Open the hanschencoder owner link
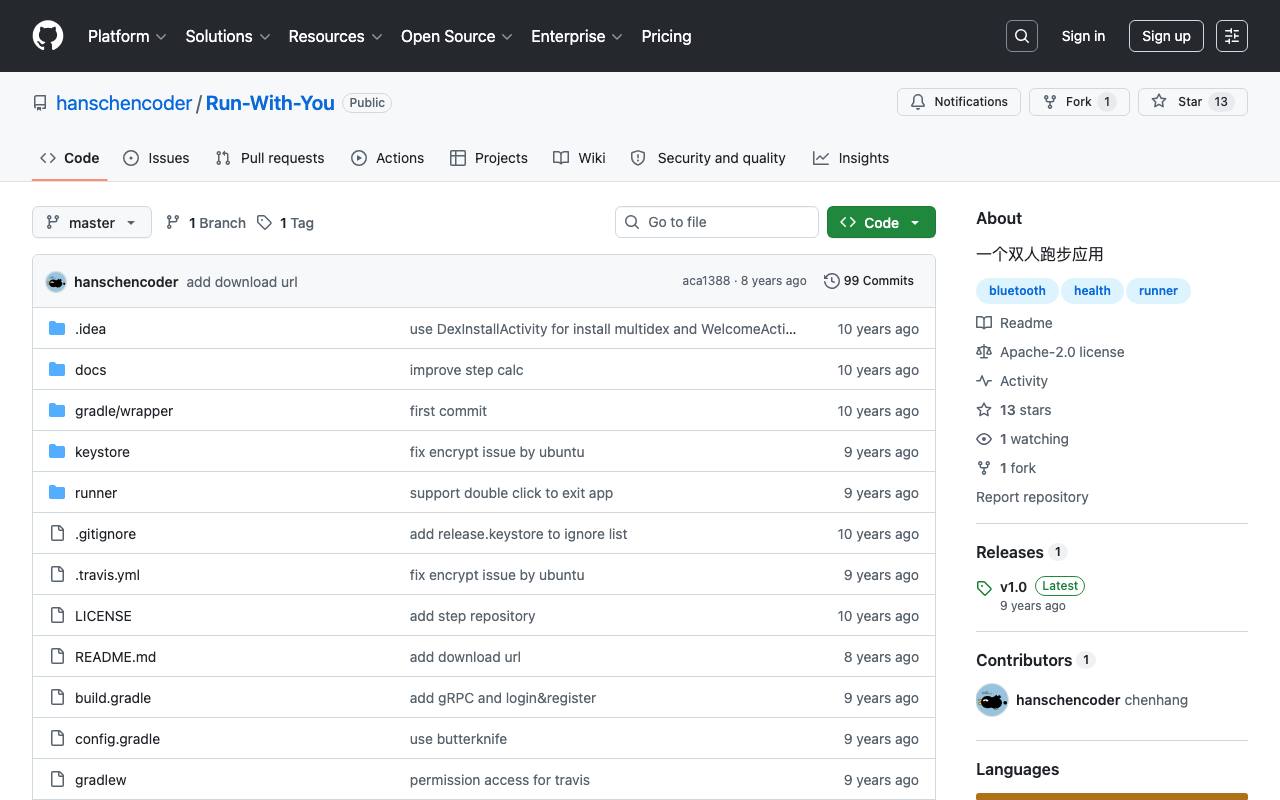 (124, 103)
